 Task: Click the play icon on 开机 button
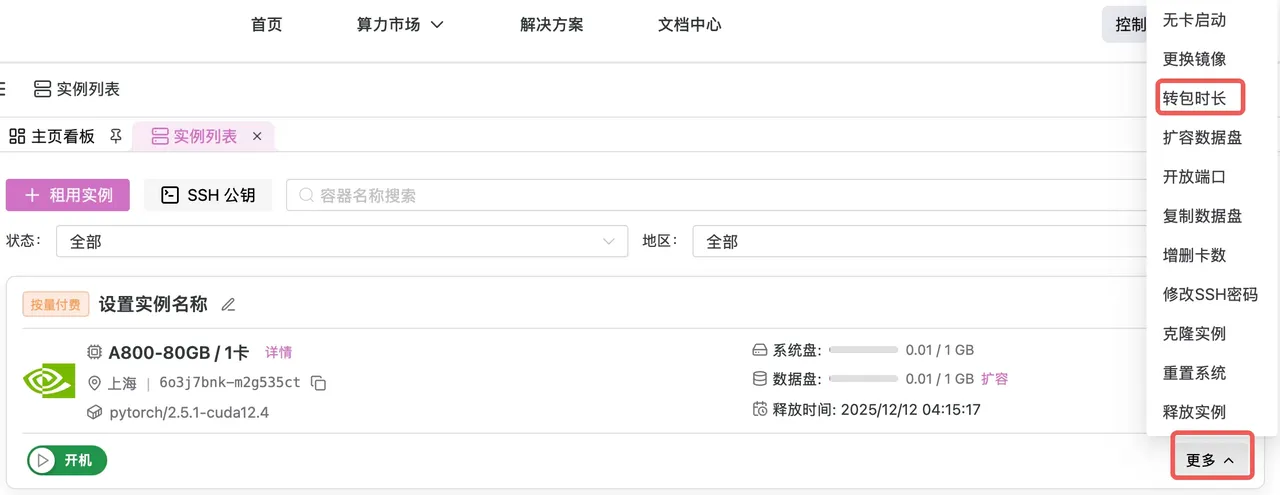[42, 461]
